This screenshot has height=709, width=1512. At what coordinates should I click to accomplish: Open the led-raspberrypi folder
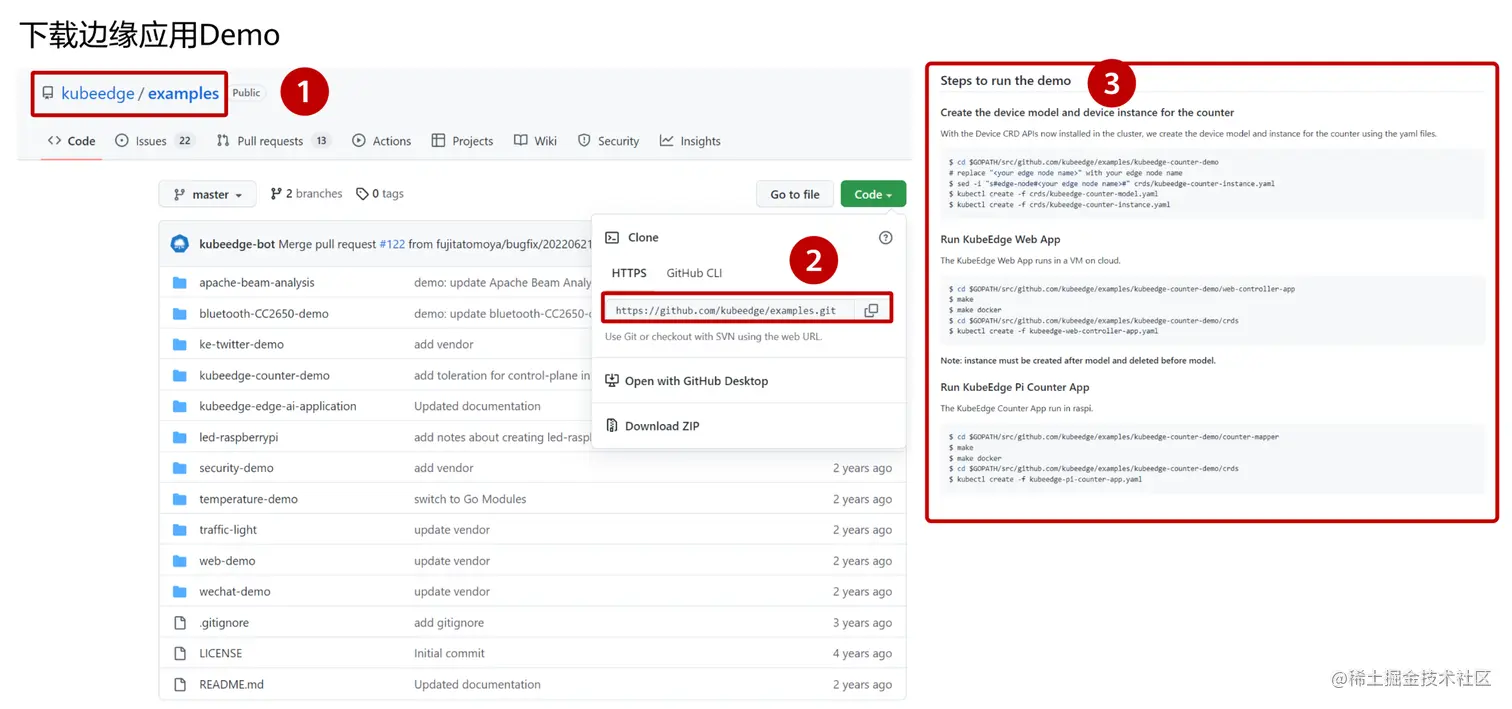coord(238,438)
